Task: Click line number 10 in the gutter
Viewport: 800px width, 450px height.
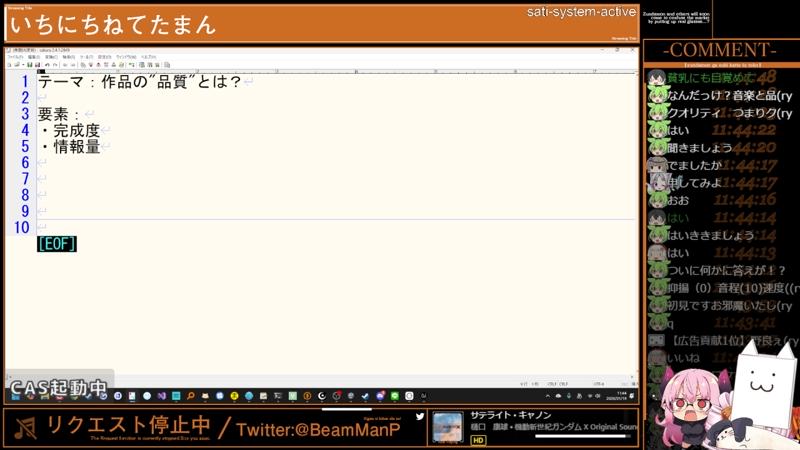Action: [22, 228]
